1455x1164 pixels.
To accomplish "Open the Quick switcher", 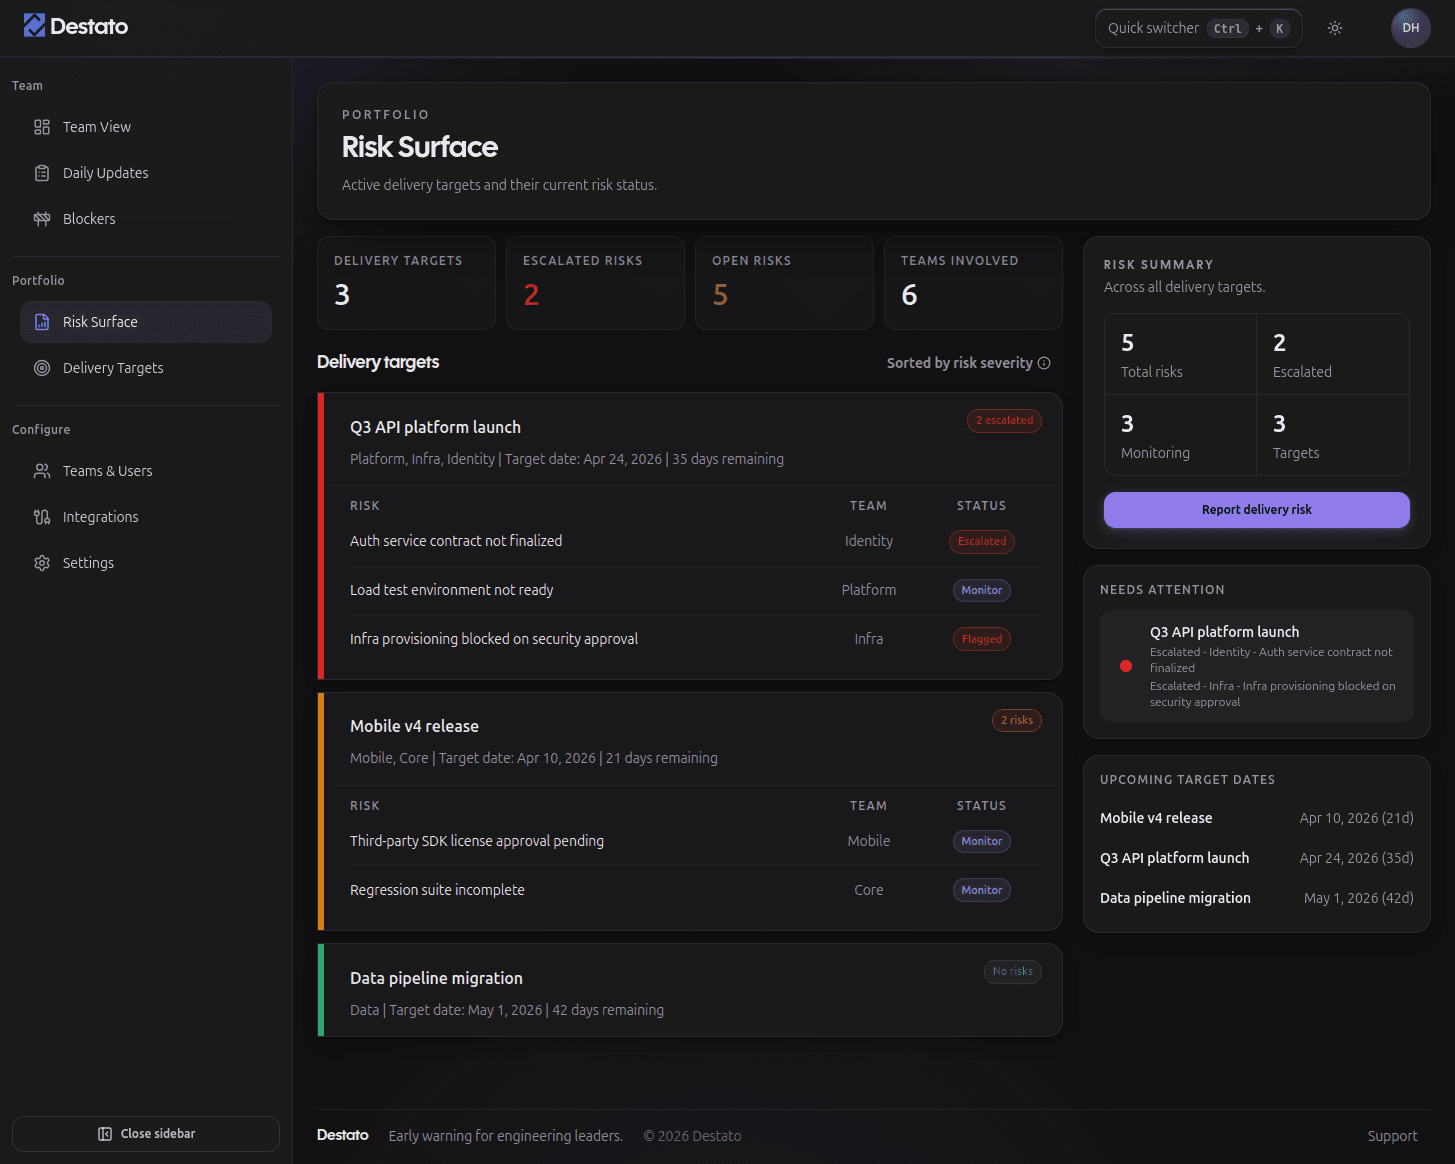I will (1198, 28).
